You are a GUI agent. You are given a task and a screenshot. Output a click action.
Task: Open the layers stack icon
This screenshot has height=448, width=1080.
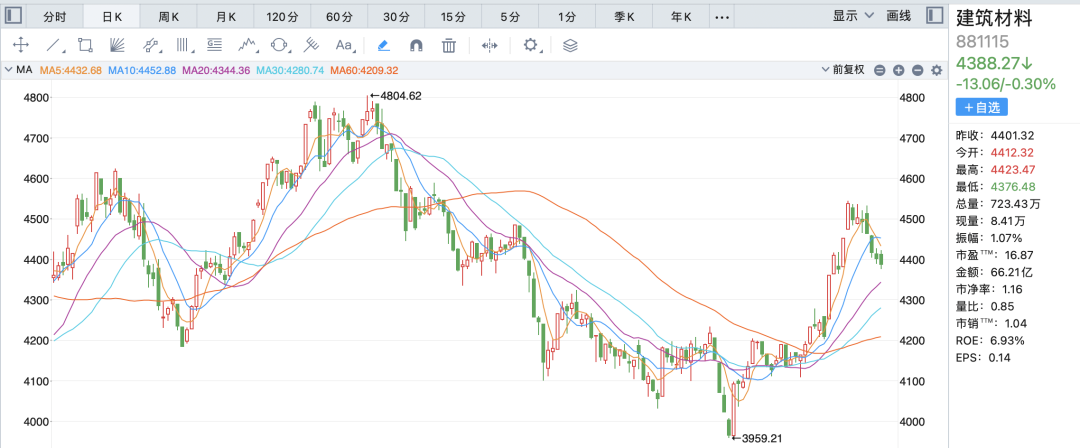coord(570,45)
